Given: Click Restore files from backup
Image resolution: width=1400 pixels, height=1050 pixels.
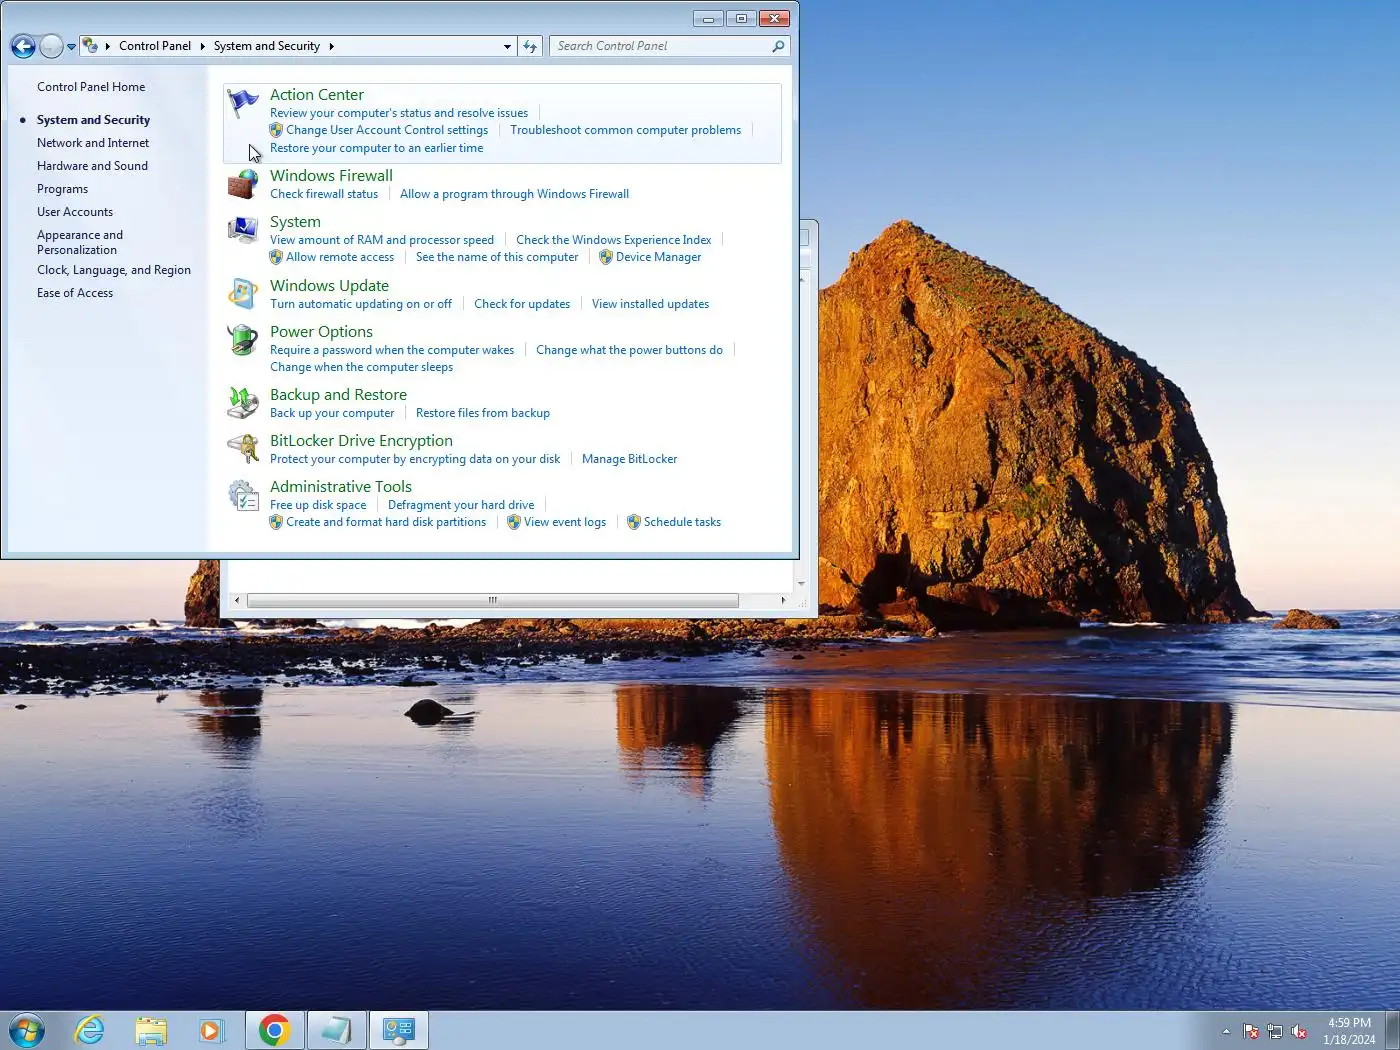Looking at the screenshot, I should [483, 413].
